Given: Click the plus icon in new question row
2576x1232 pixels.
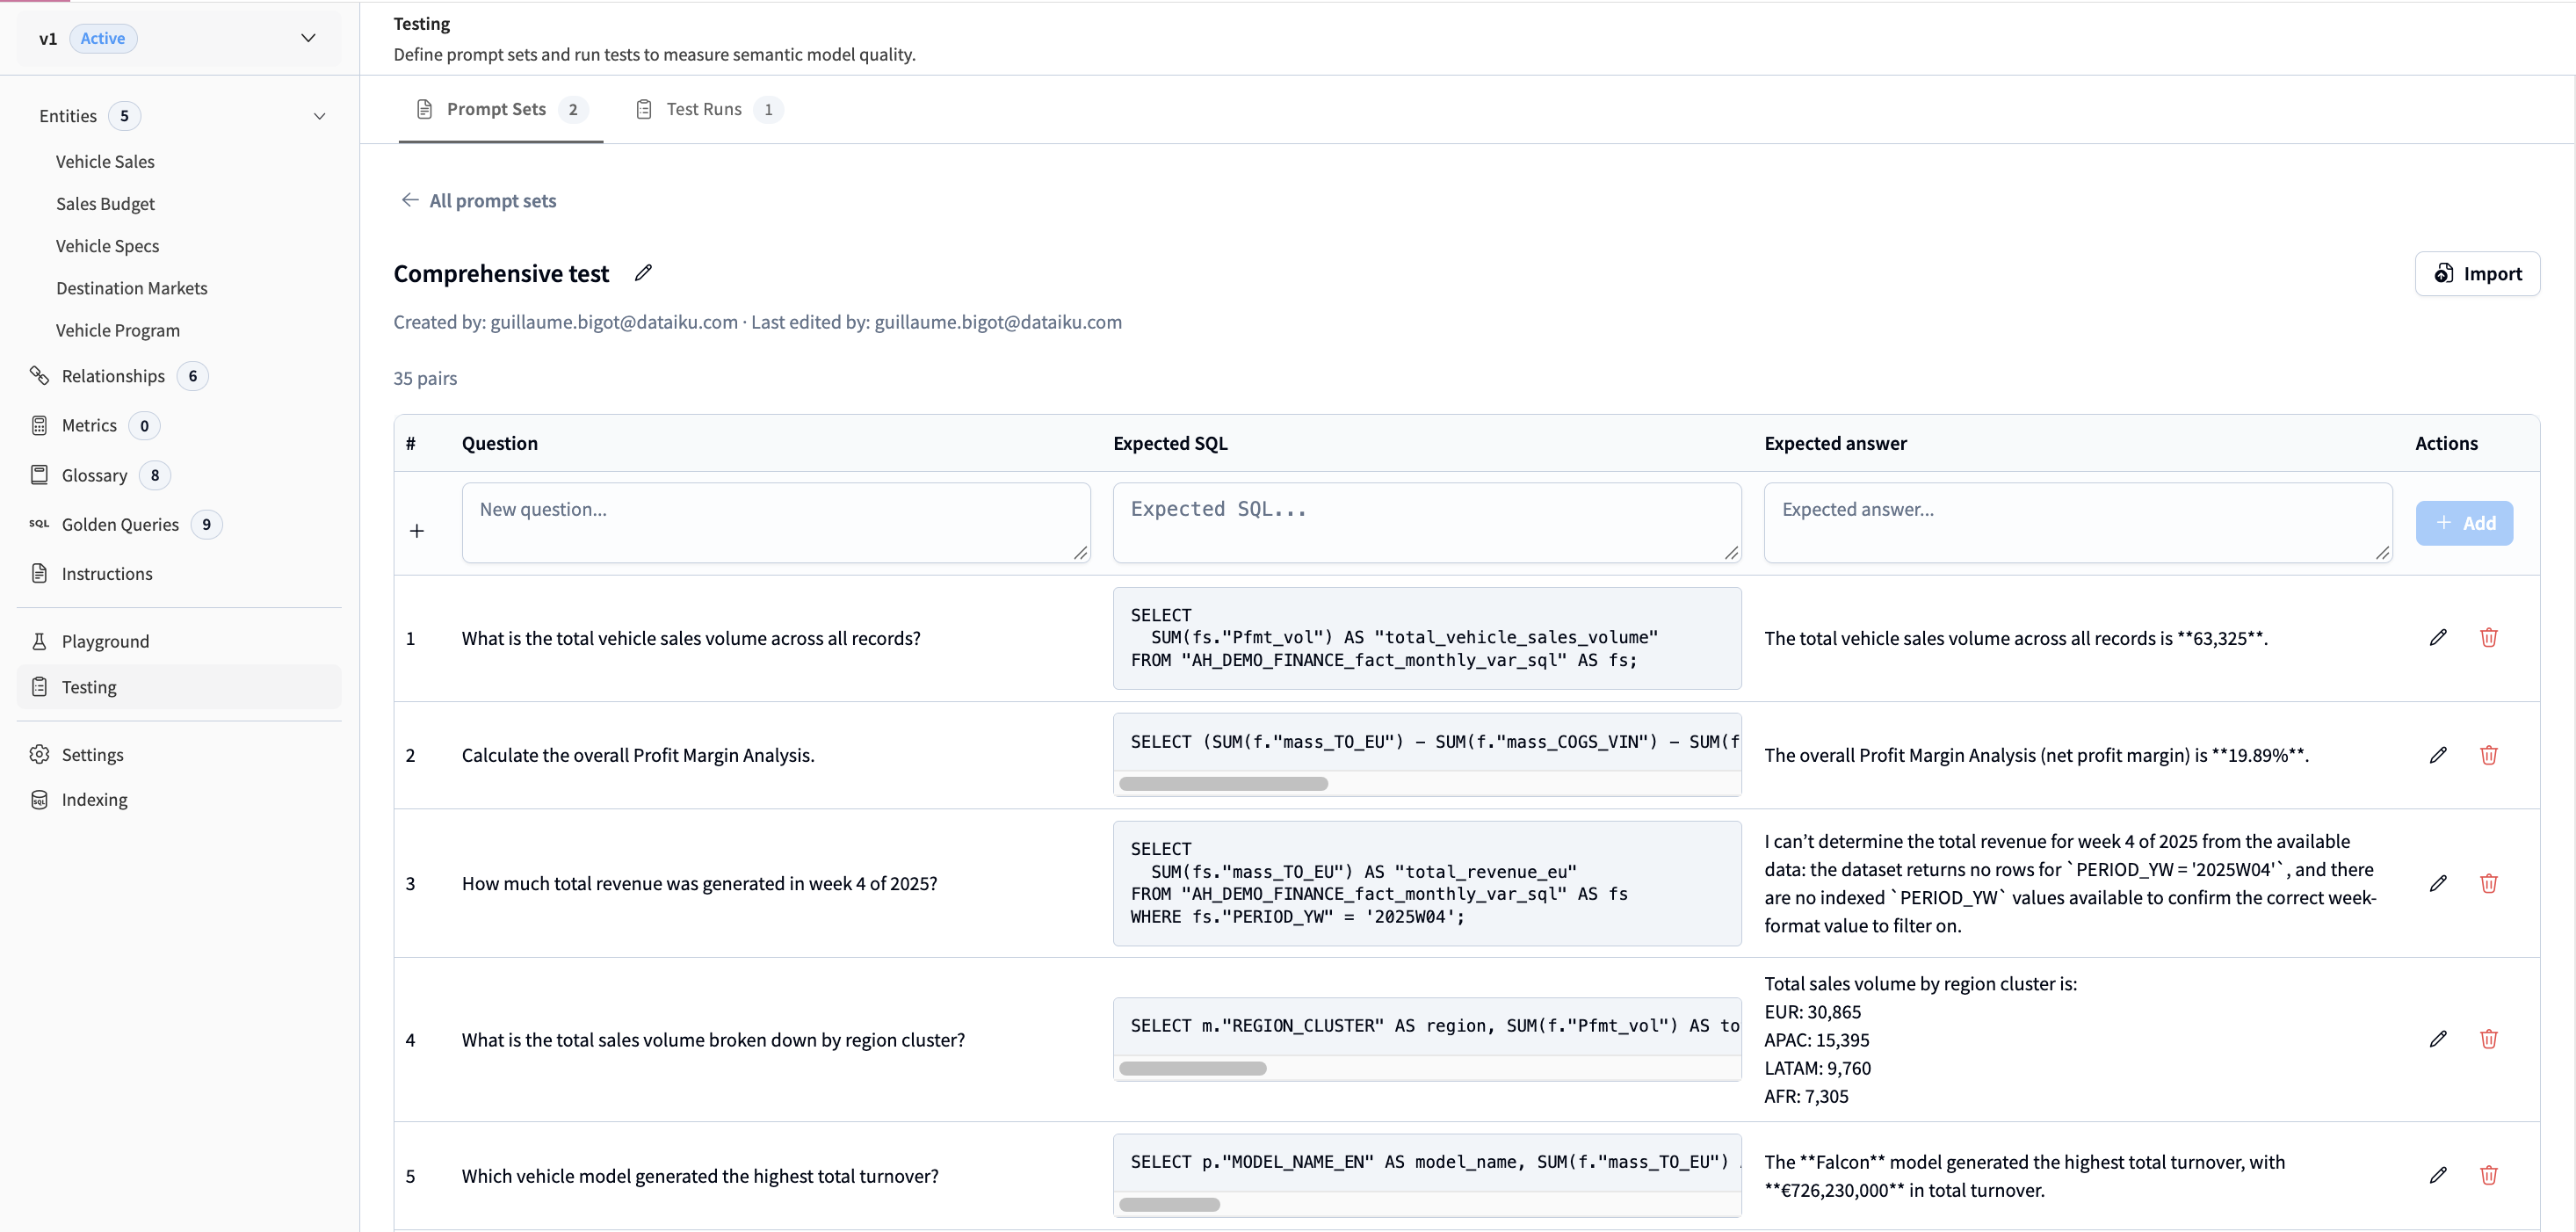Looking at the screenshot, I should tap(417, 531).
